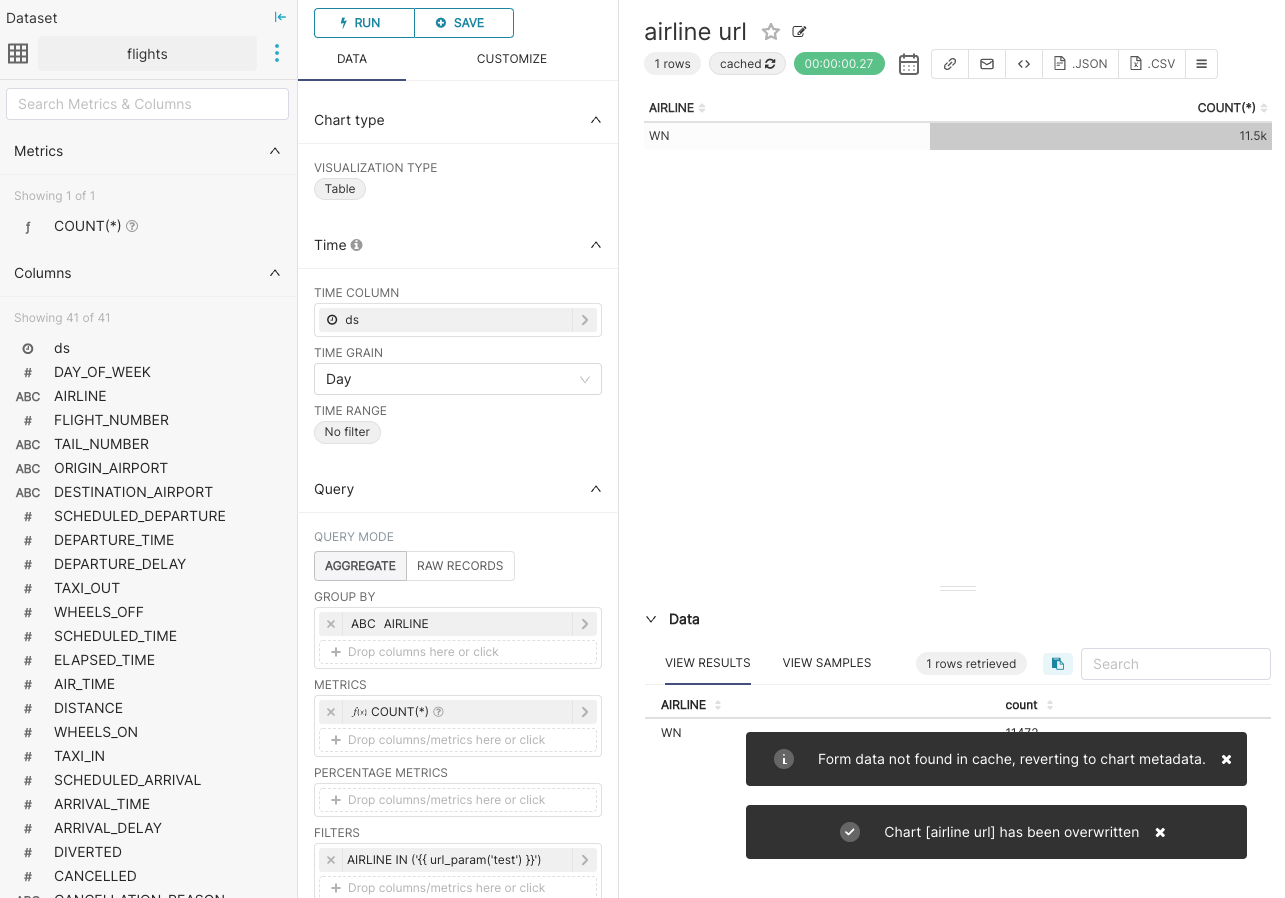Add a metric in Metrics drop zone
This screenshot has width=1285, height=898.
click(x=458, y=740)
